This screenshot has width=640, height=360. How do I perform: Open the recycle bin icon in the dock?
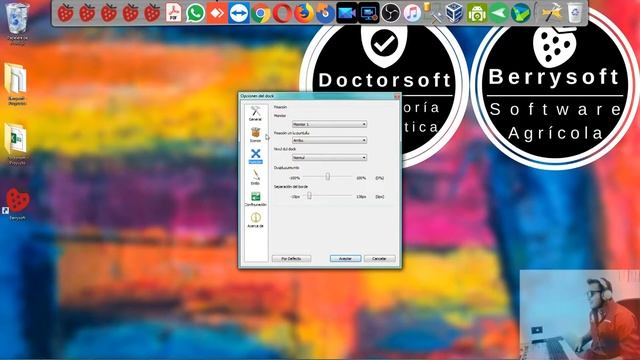point(574,13)
